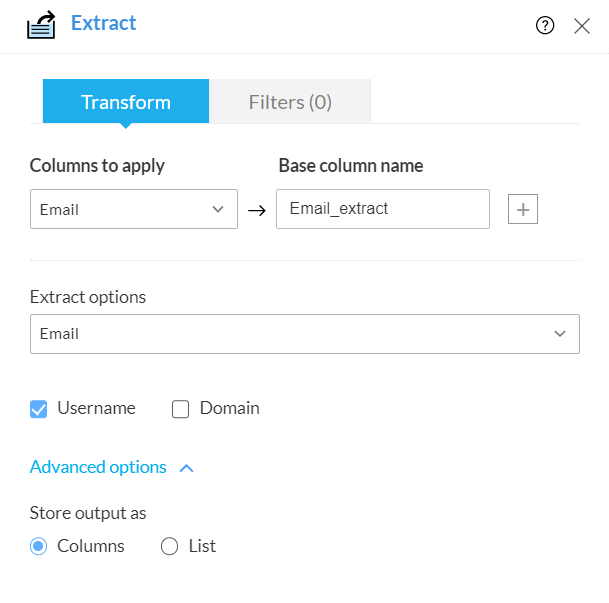Viewport: 609px width, 603px height.
Task: Enable the Domain checkbox
Action: click(180, 409)
